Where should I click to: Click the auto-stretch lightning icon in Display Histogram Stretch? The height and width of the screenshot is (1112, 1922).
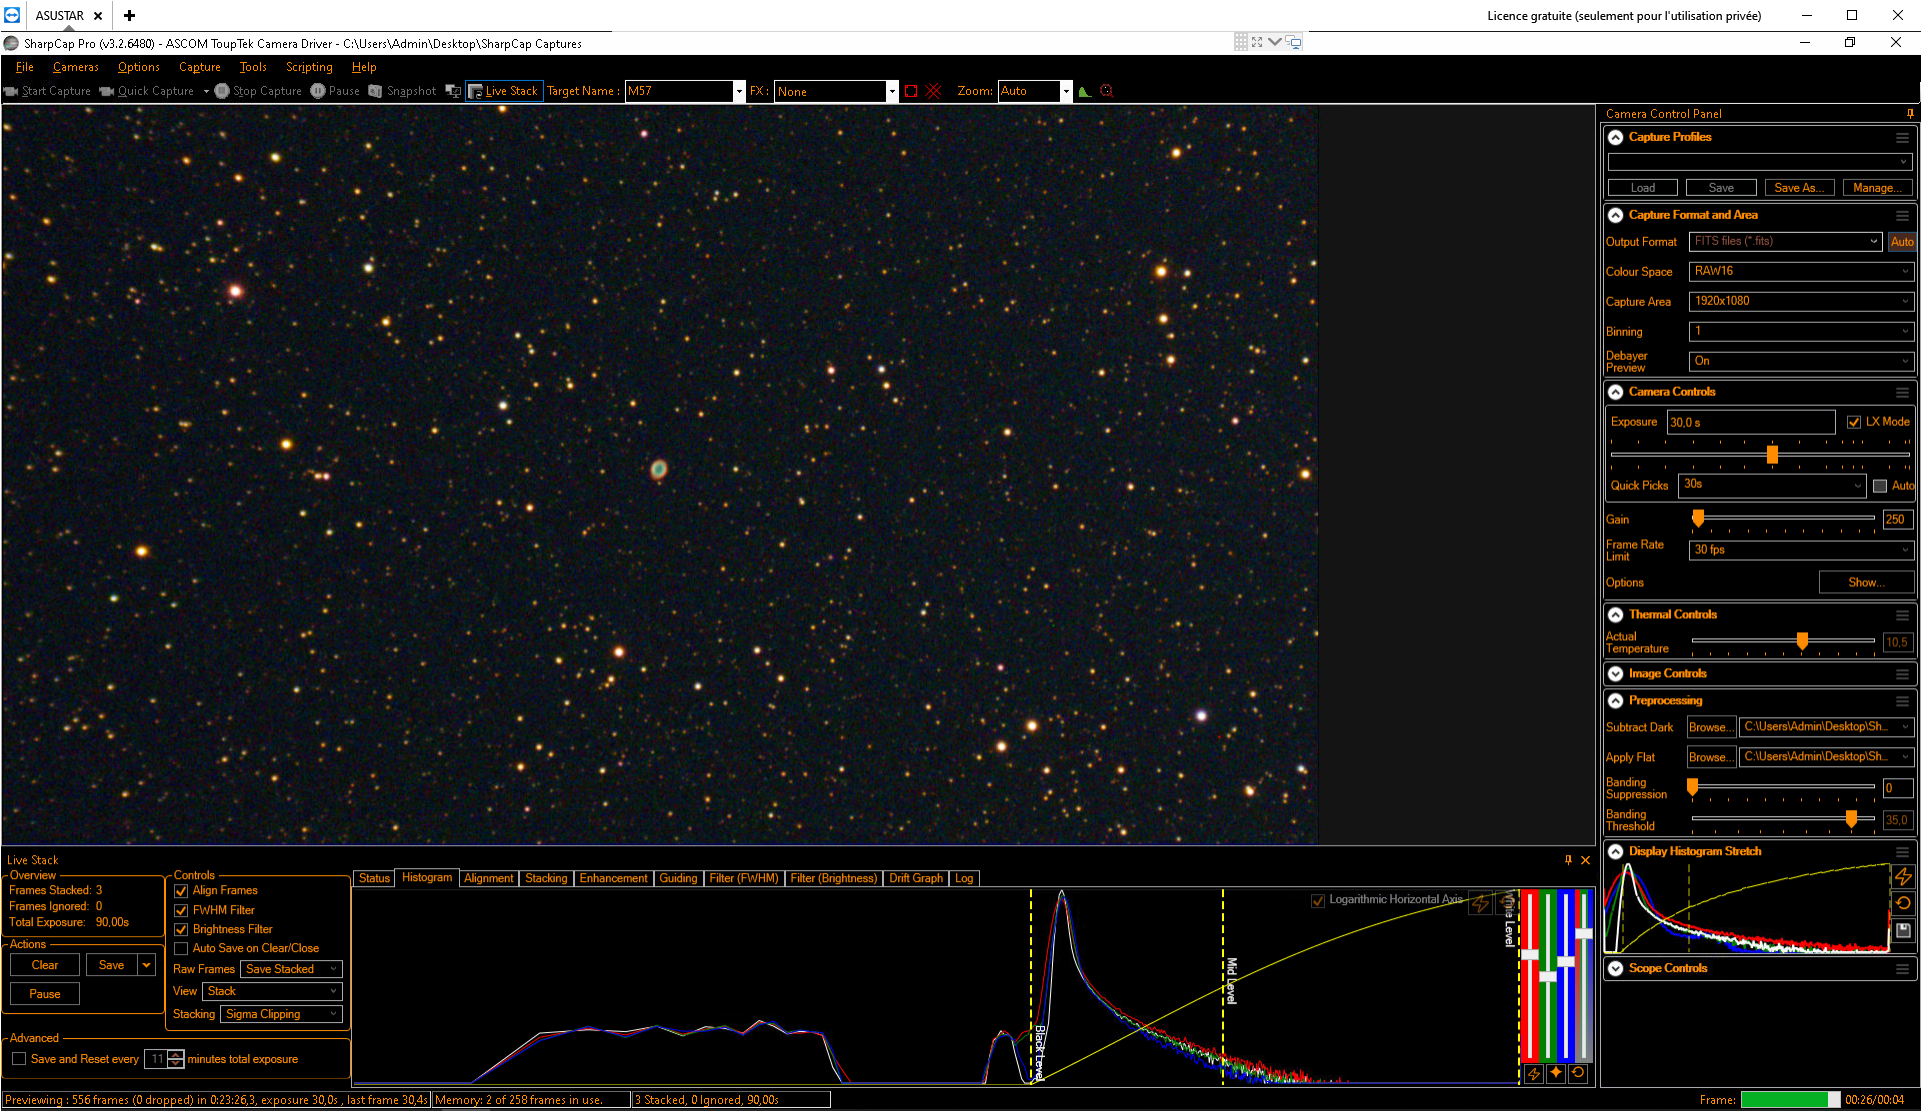tap(1903, 877)
